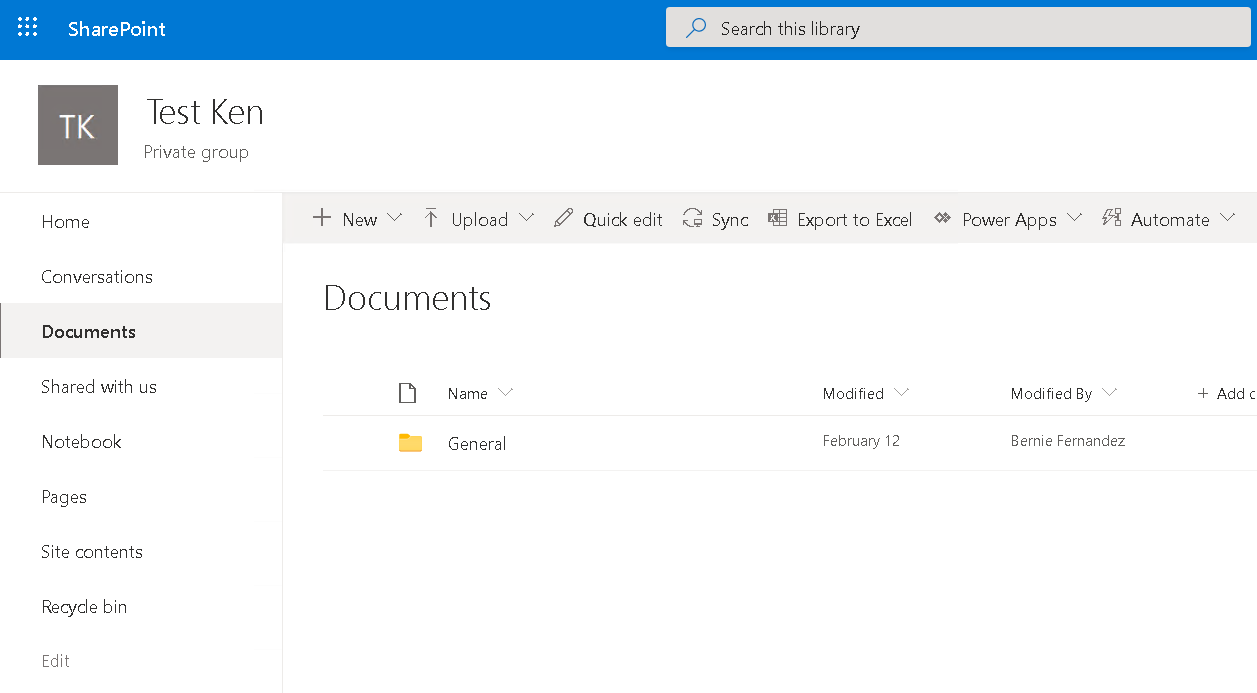
Task: Click the Automate flow icon
Action: pos(1111,218)
